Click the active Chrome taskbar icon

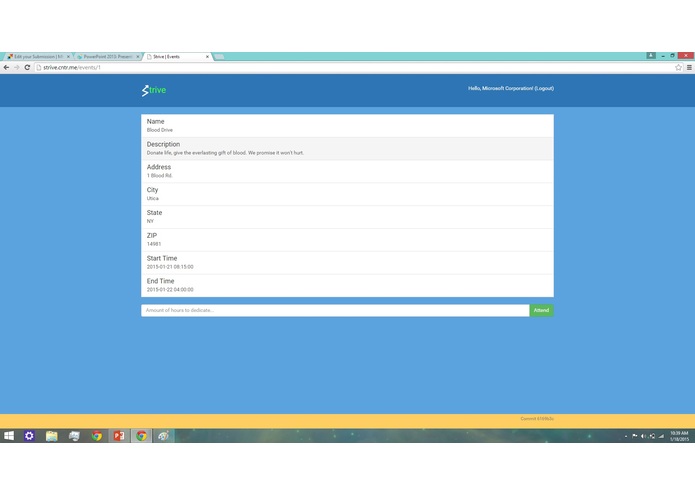[x=141, y=436]
